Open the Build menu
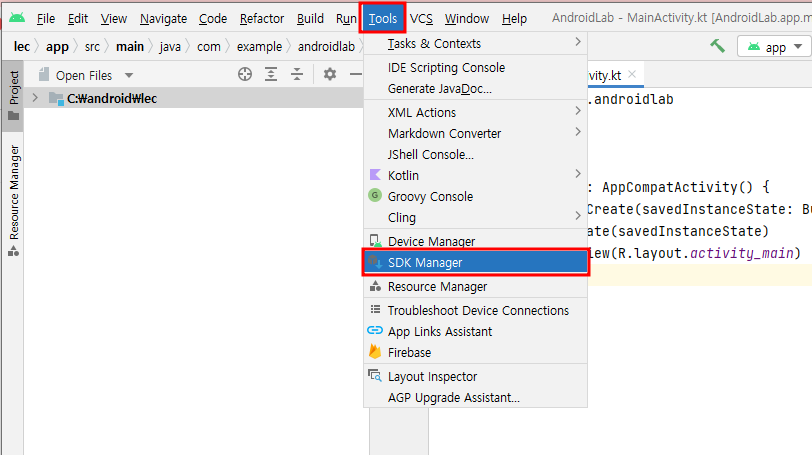 click(x=310, y=19)
